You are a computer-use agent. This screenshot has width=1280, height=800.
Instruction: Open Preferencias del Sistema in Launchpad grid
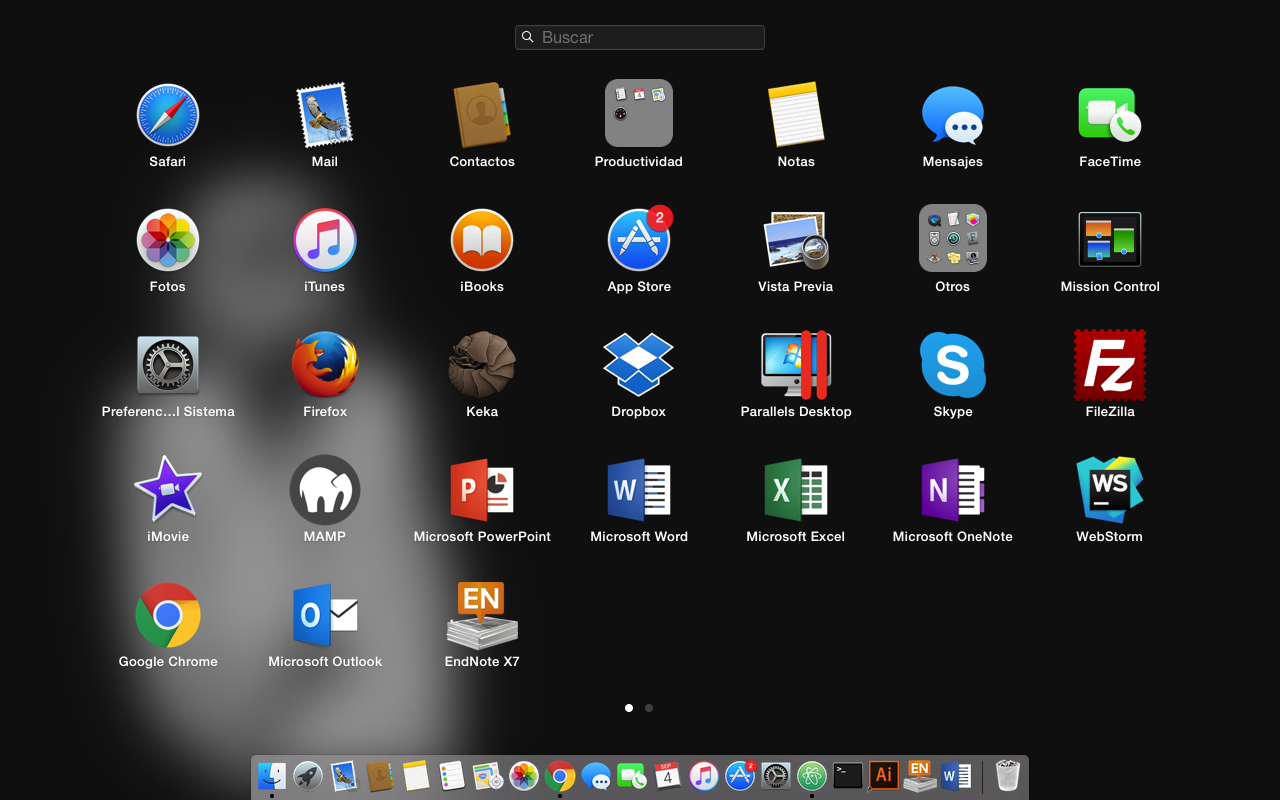click(168, 365)
